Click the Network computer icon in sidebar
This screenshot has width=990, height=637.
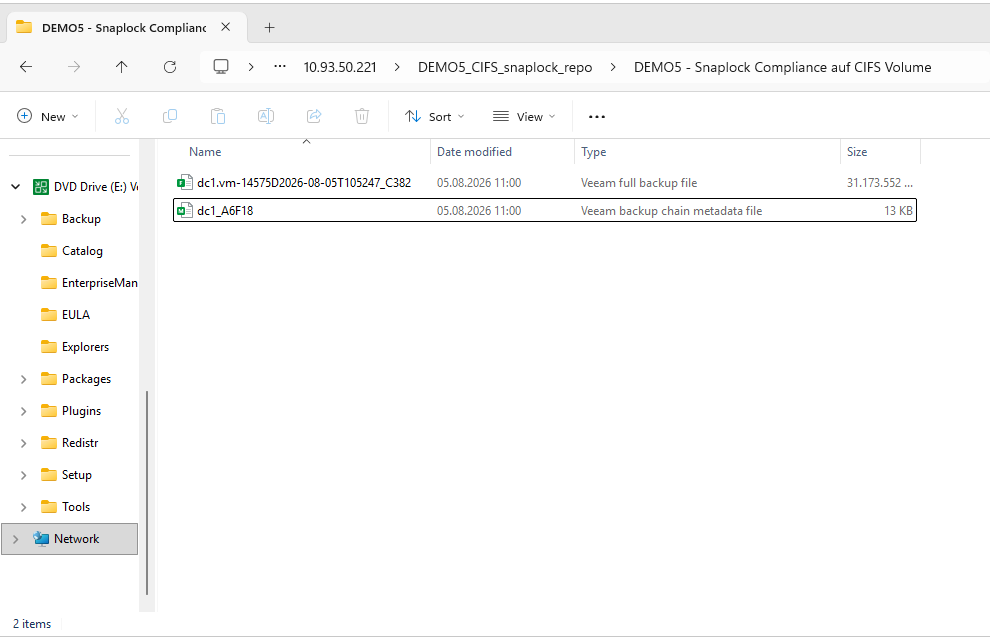pos(41,539)
